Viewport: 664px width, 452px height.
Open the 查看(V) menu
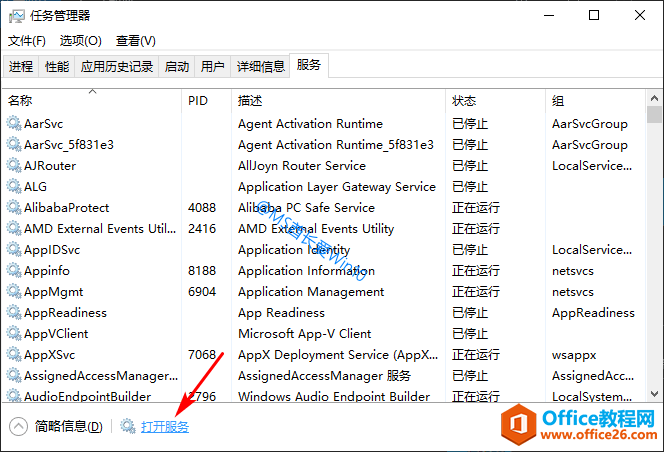click(x=136, y=41)
